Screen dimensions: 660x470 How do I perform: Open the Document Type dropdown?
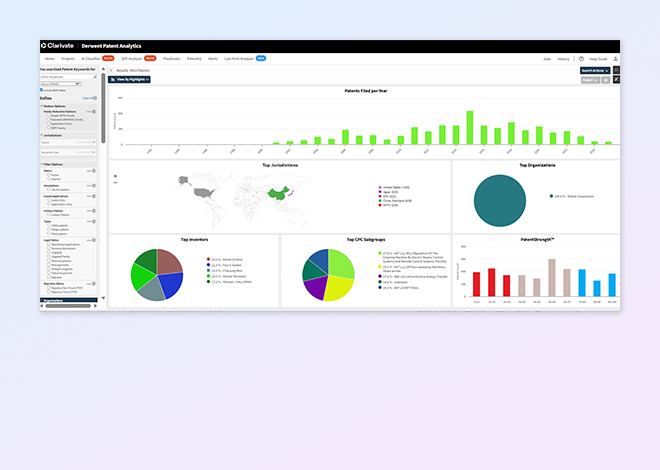tap(69, 152)
